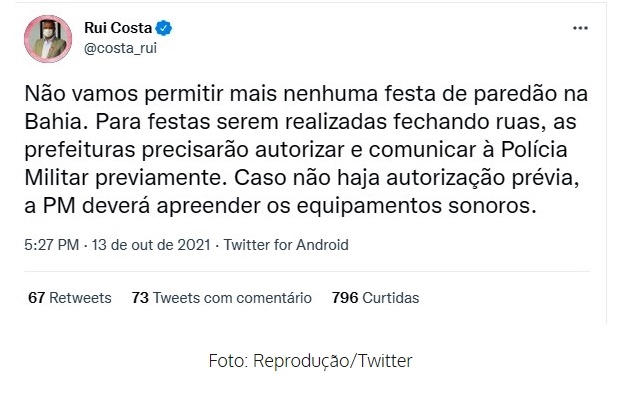
Task: Open Rui Costa's profile avatar photo
Action: (48, 39)
